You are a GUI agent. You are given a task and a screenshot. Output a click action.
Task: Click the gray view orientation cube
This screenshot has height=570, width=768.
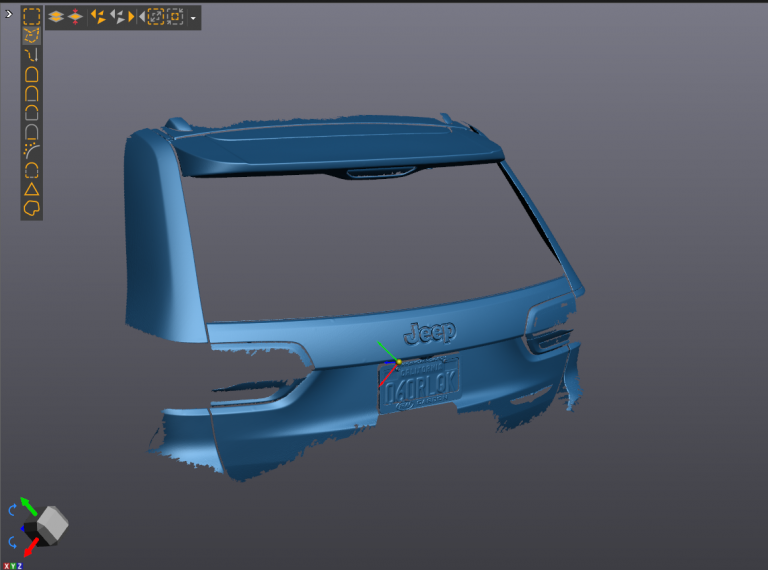(52, 522)
